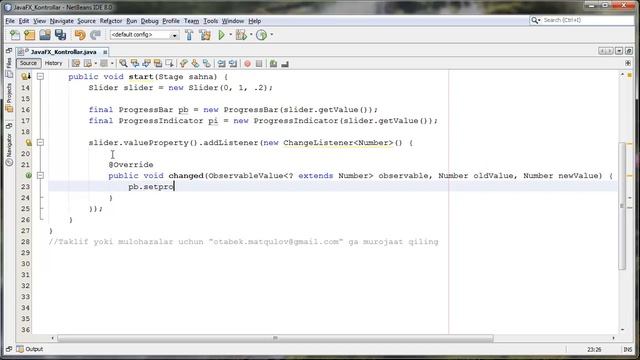Click the Last Edit editor toolbar icon
Viewport: 640px width, 360px height.
(x=76, y=64)
